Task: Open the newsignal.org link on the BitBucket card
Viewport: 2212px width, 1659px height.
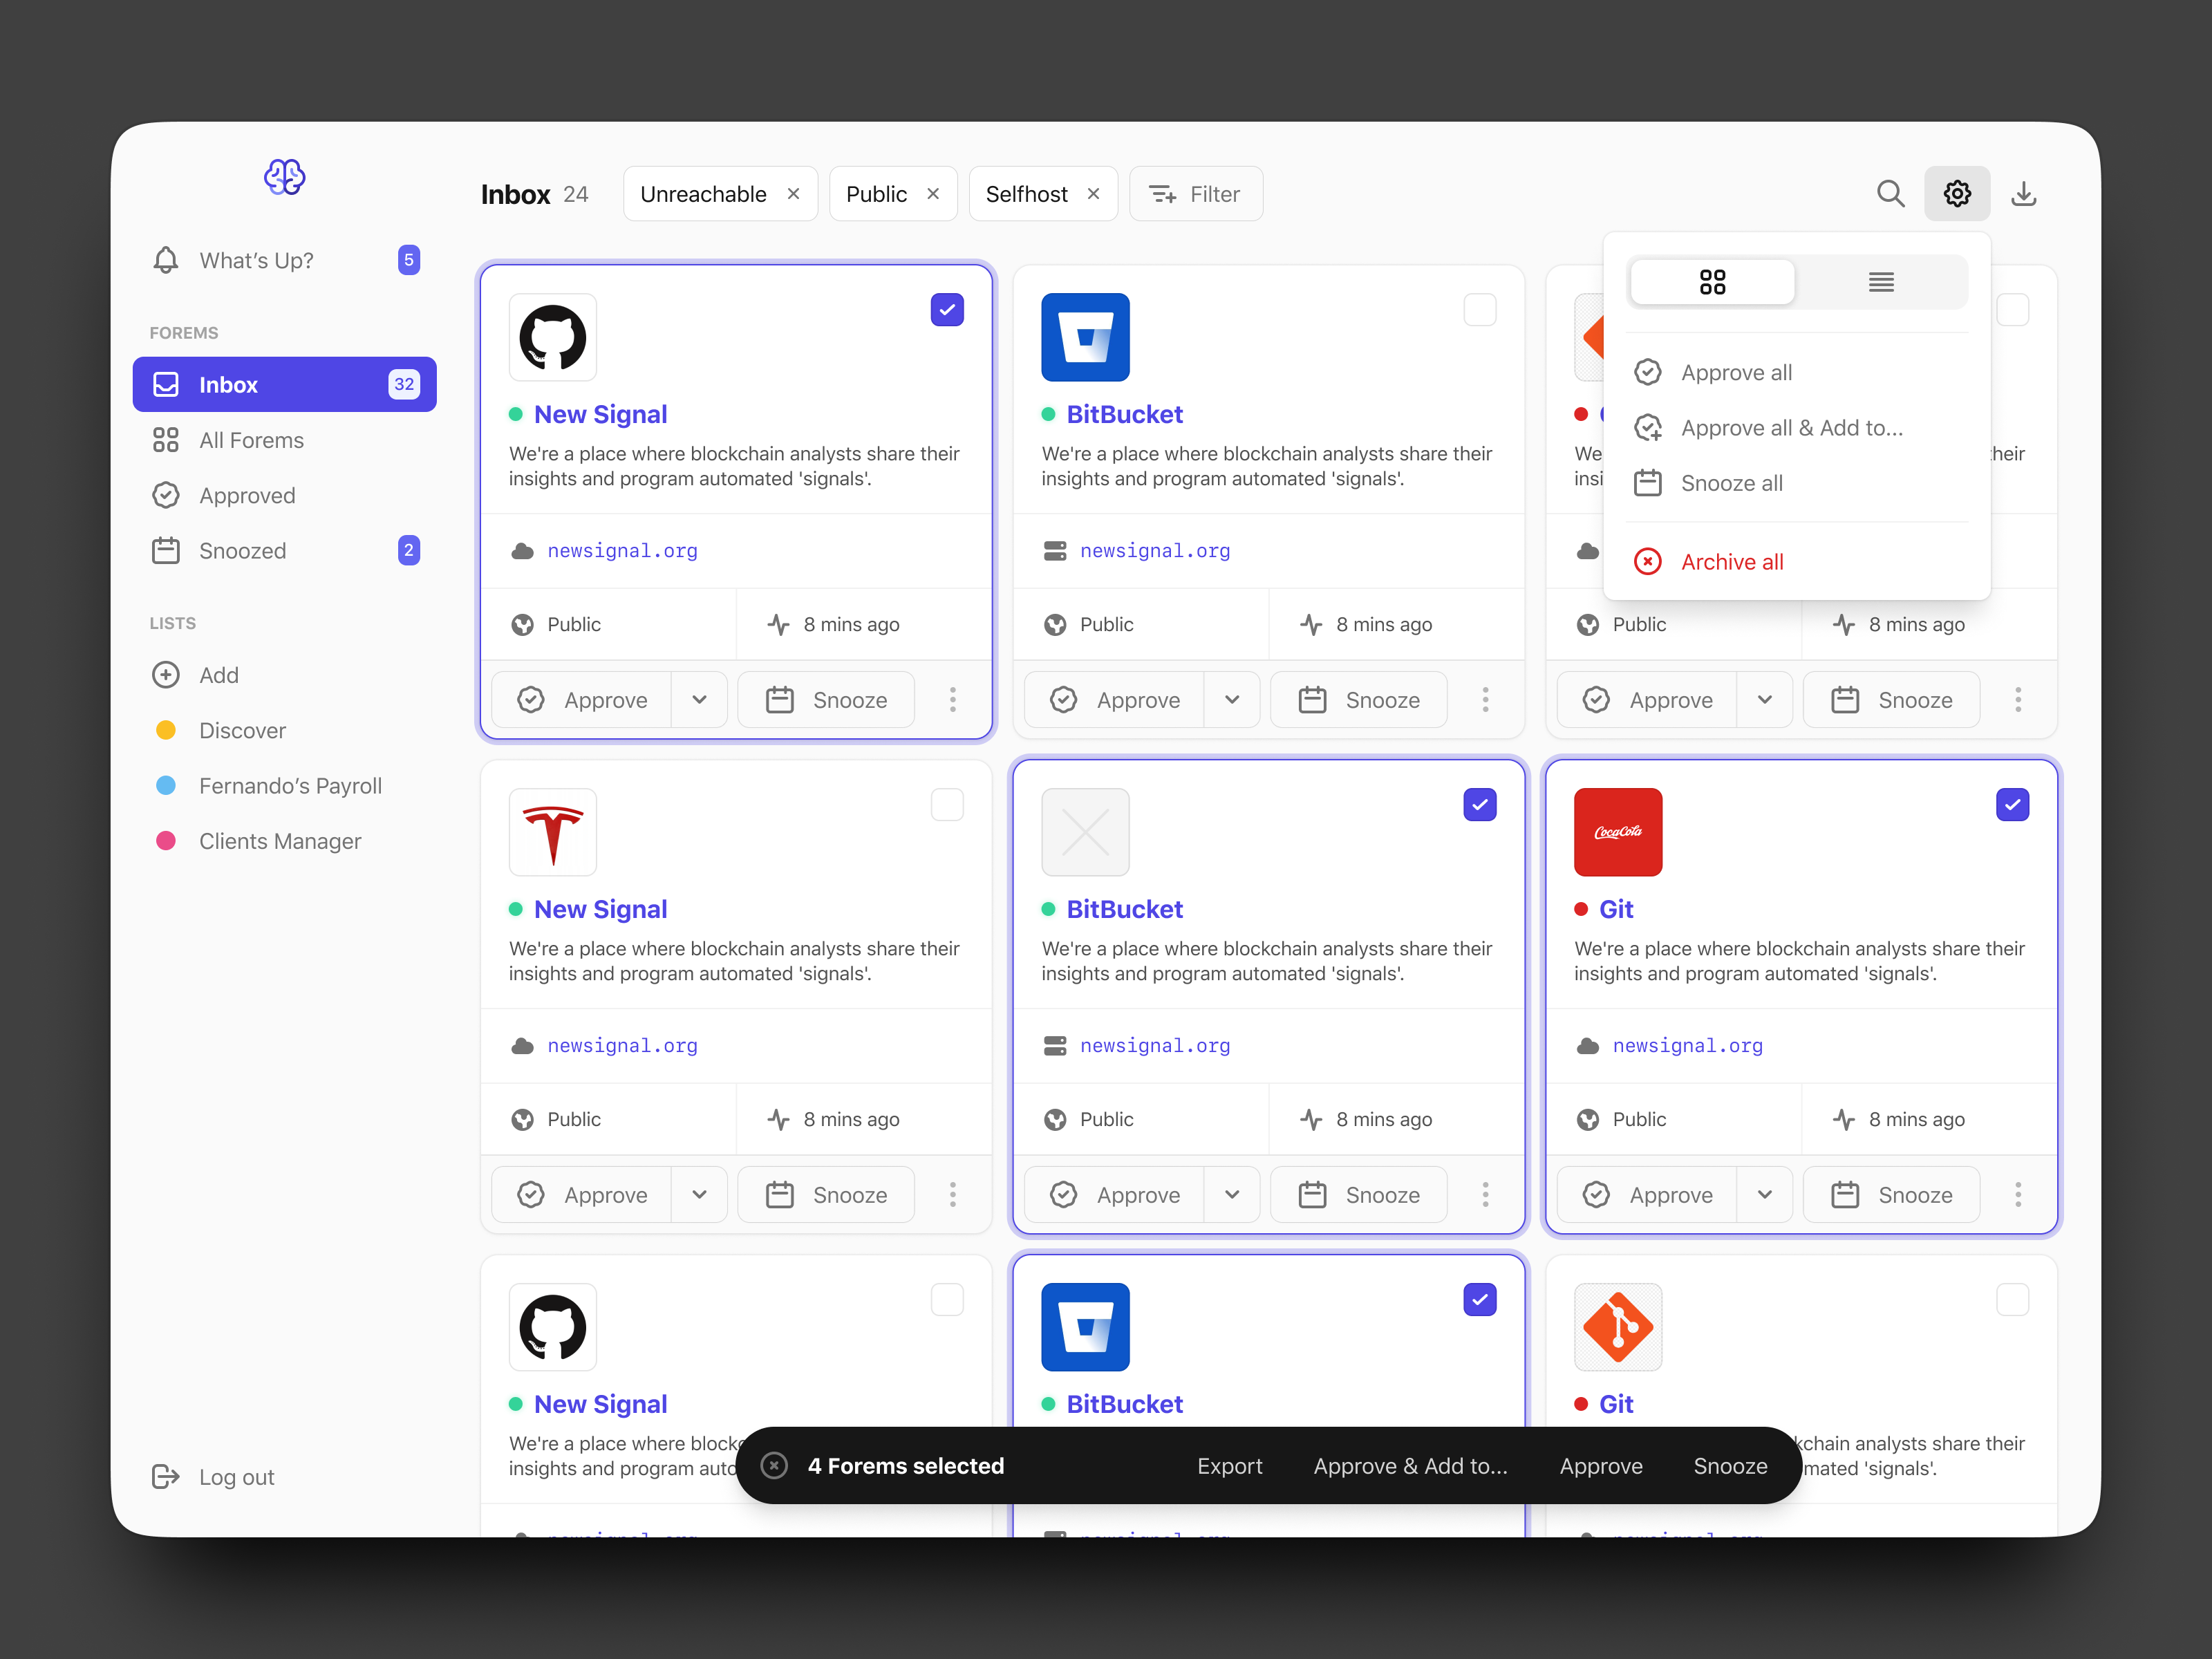Action: pos(1154,551)
